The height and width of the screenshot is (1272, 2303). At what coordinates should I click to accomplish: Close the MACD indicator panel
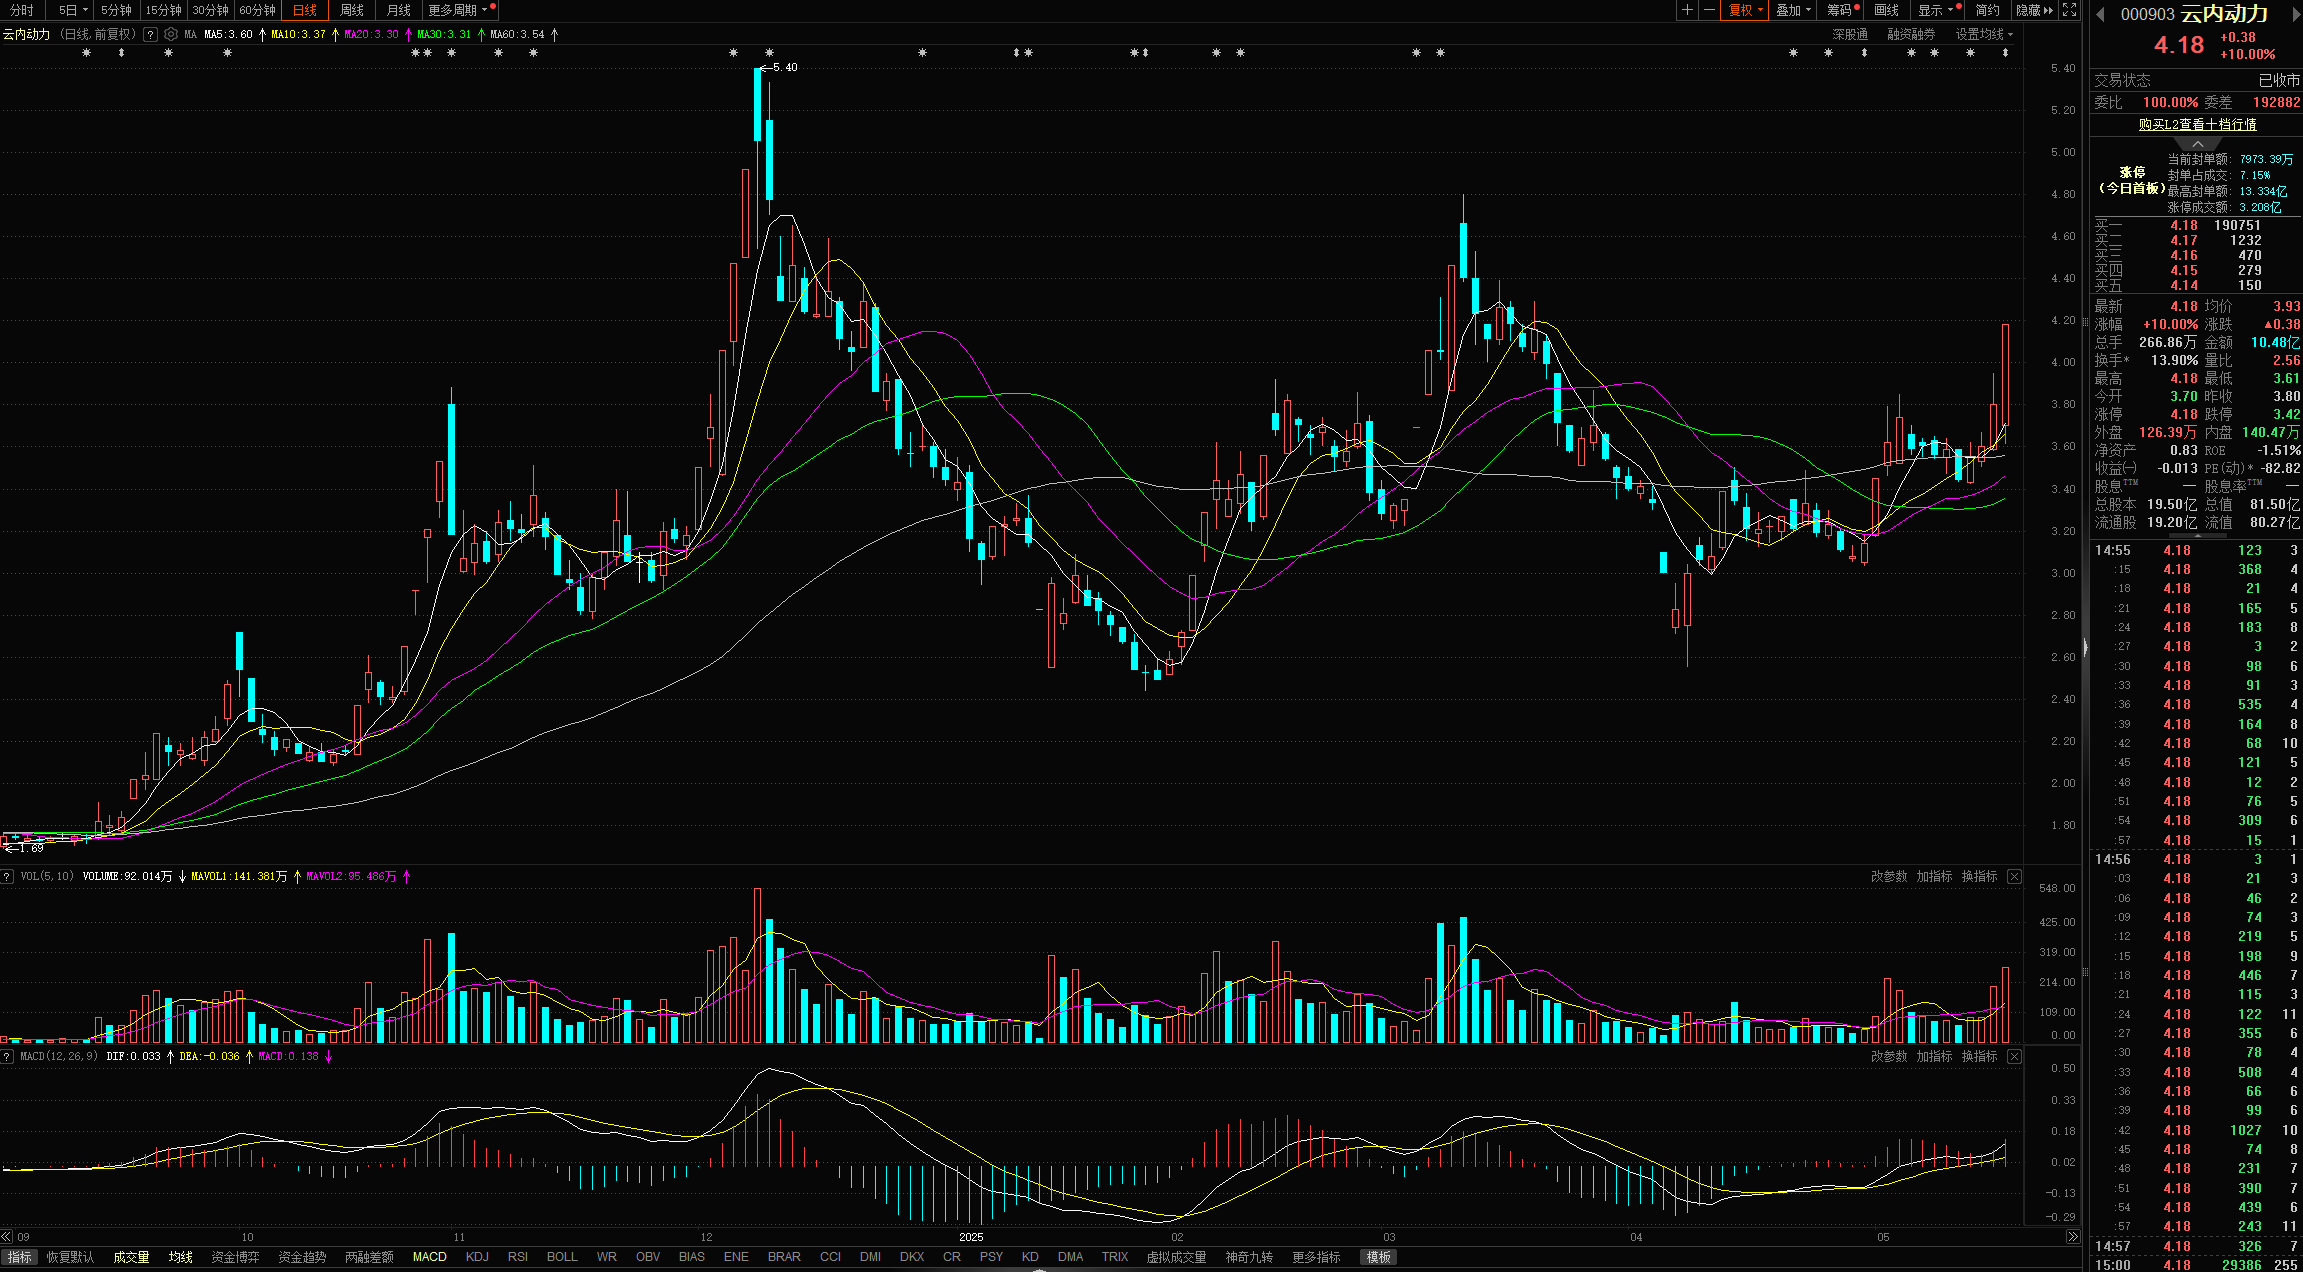(2015, 1057)
